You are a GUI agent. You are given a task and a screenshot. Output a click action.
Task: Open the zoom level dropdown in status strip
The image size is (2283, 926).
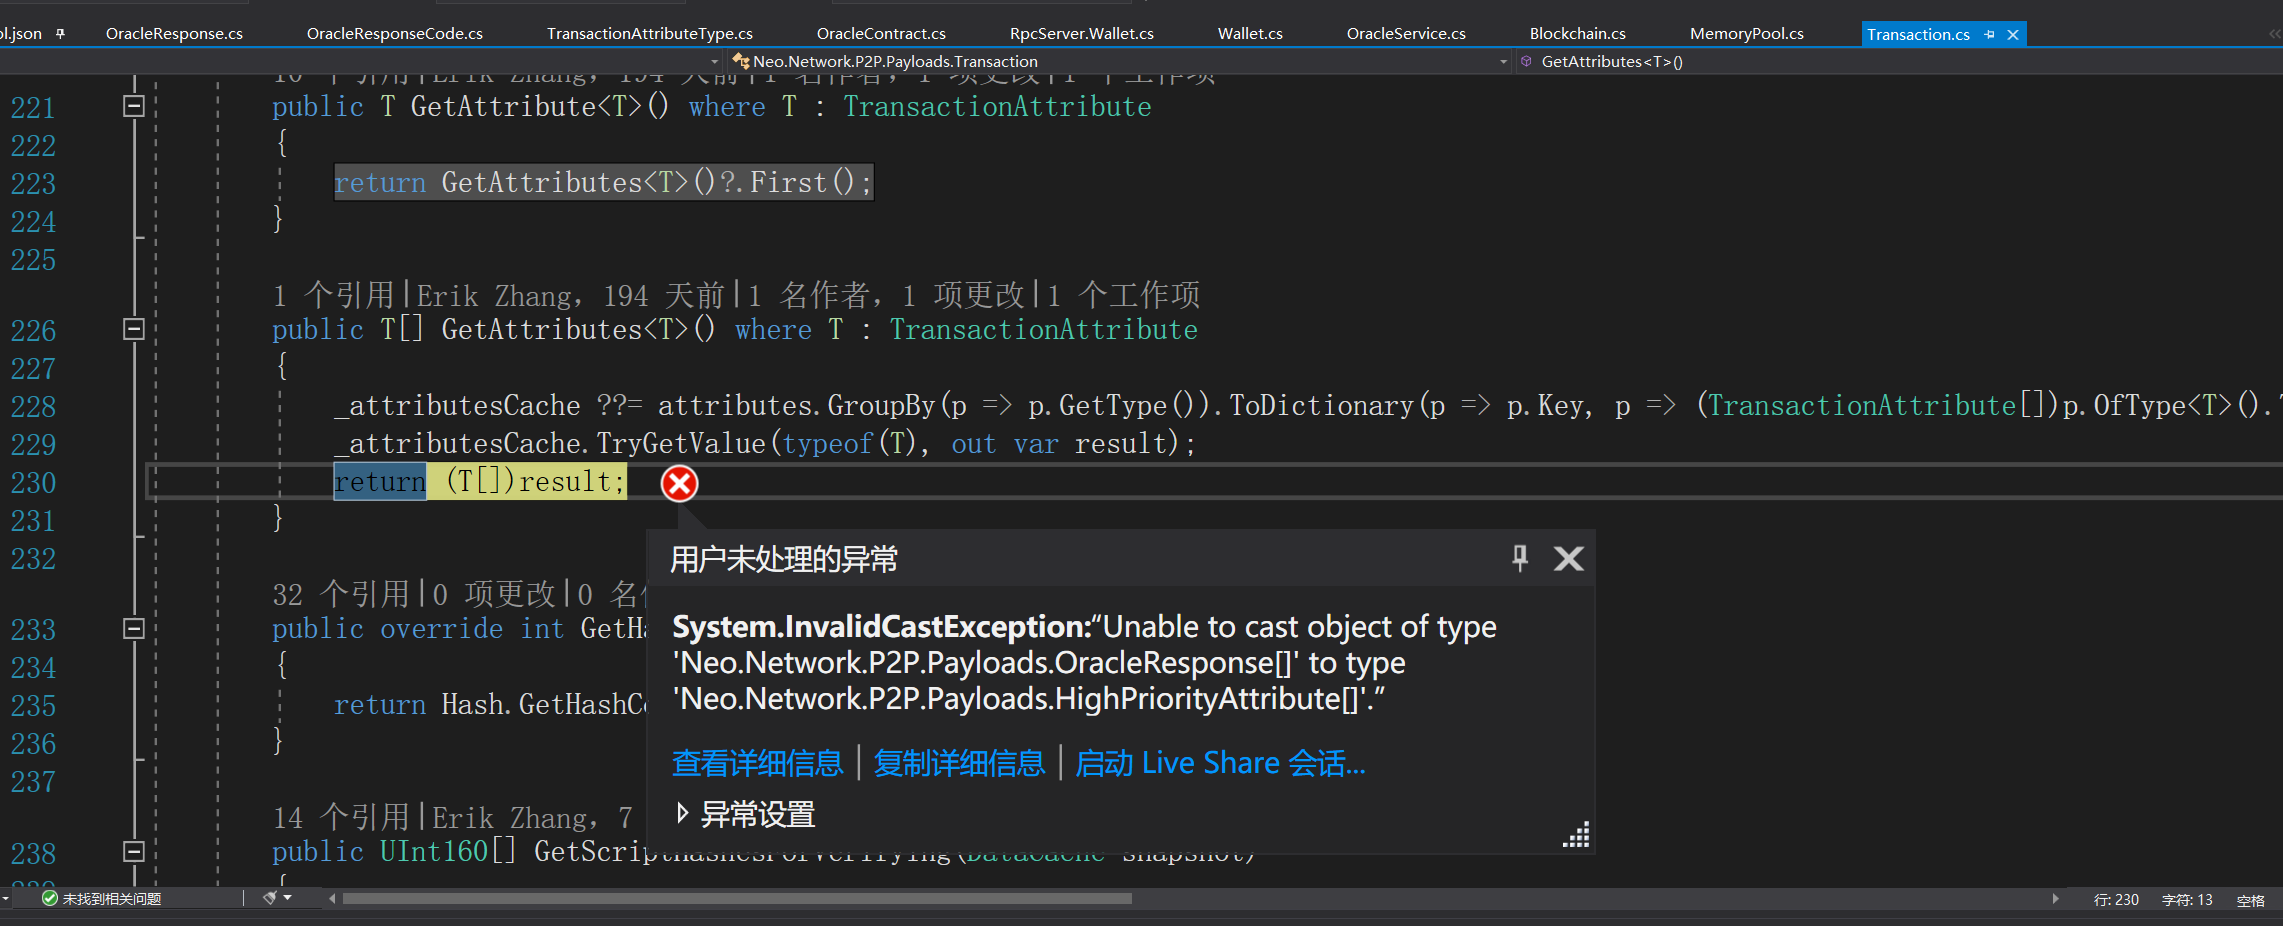click(x=5, y=898)
